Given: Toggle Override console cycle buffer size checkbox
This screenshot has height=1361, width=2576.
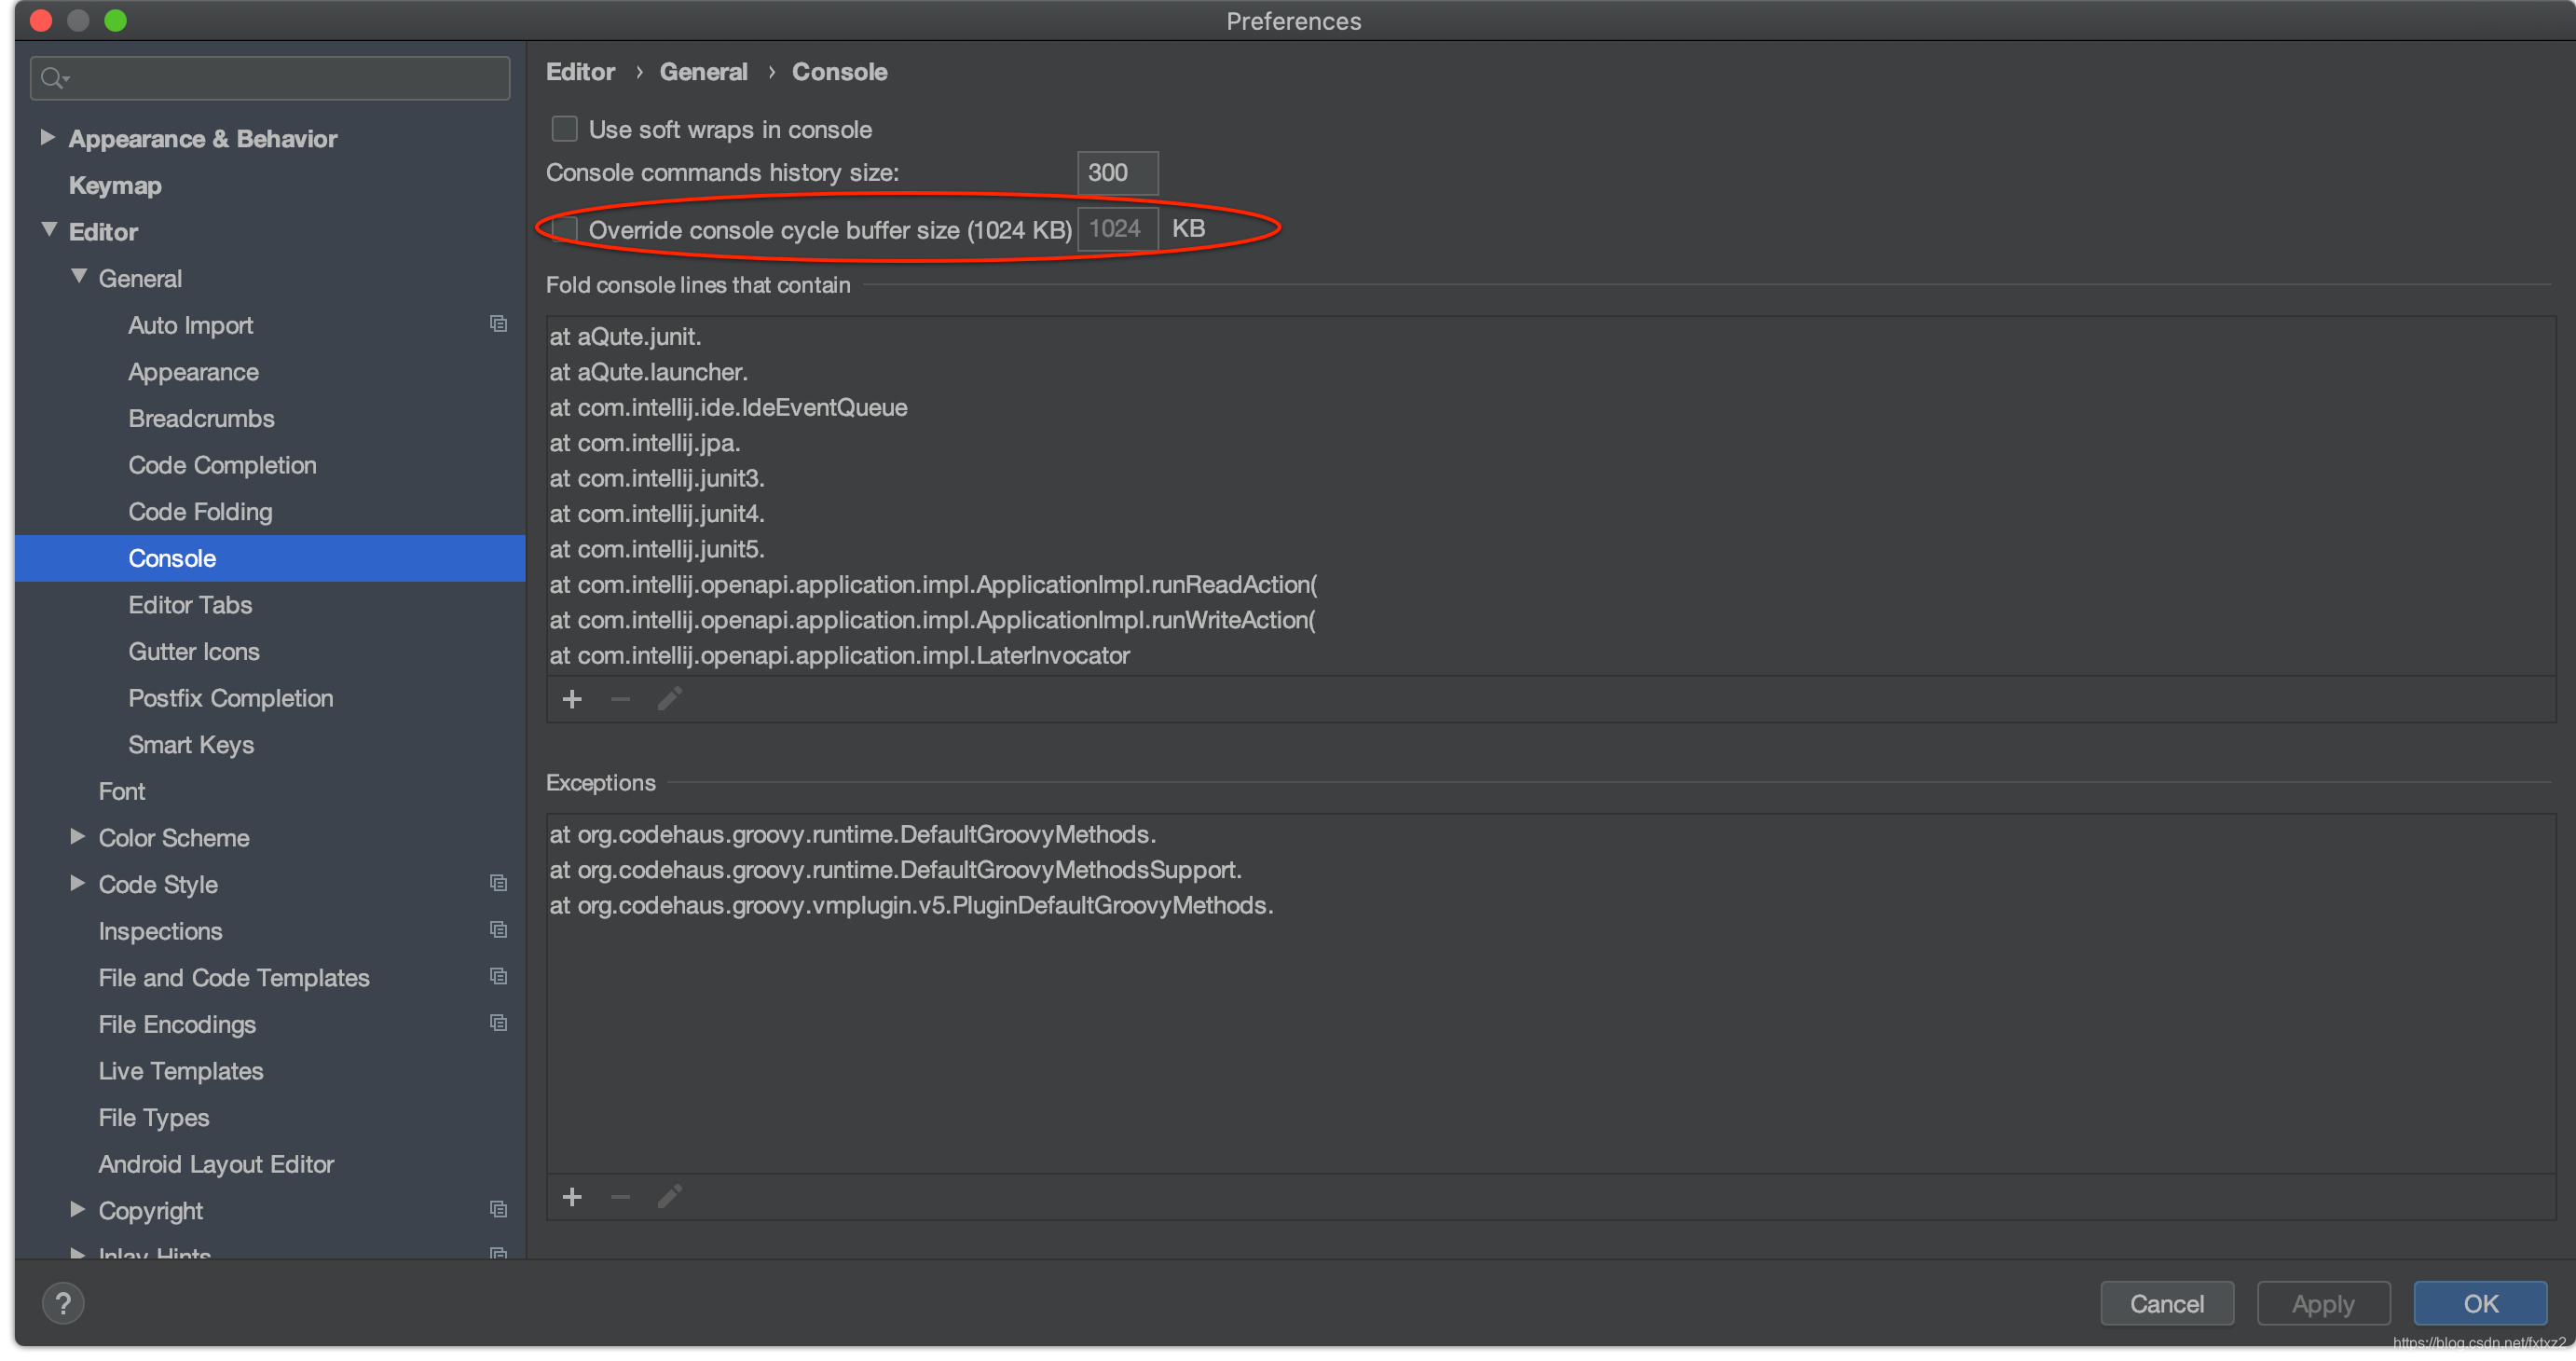Looking at the screenshot, I should tap(565, 229).
